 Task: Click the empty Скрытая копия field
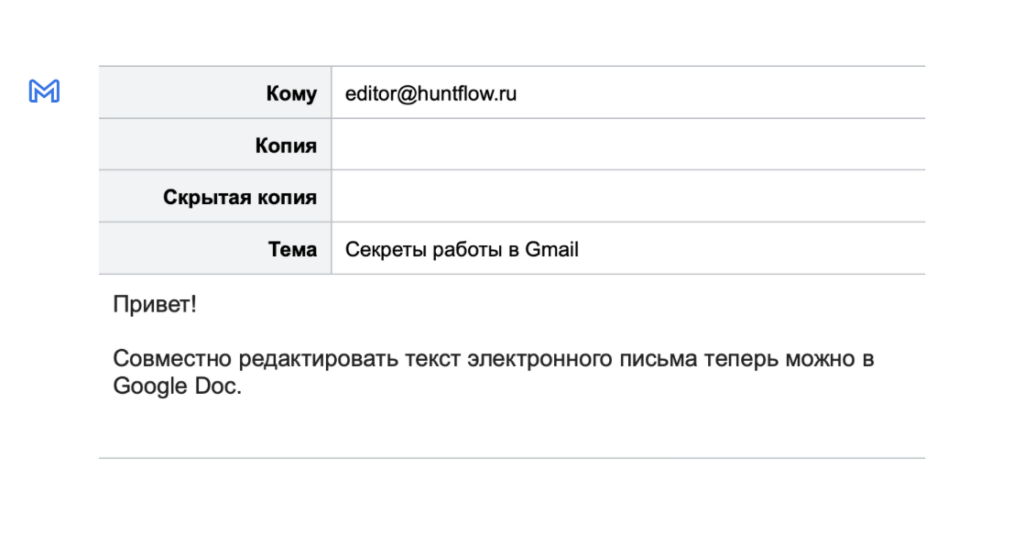pos(628,197)
